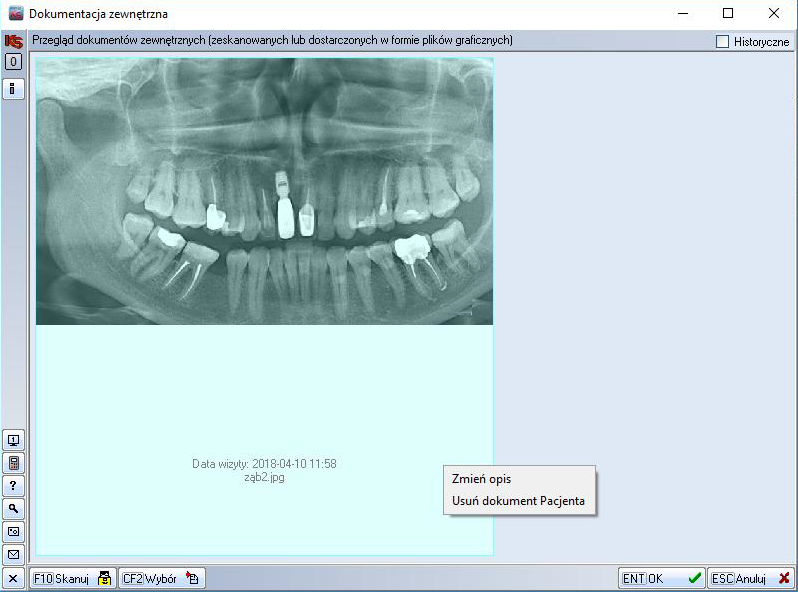Open the envelope mail icon
This screenshot has width=798, height=592.
[x=14, y=554]
